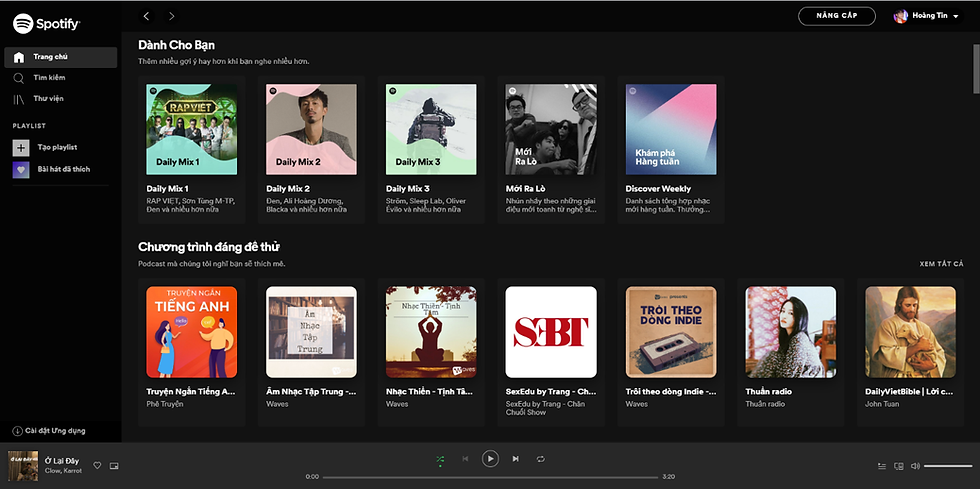Click the NÂNG CẤP upgrade button

[836, 16]
